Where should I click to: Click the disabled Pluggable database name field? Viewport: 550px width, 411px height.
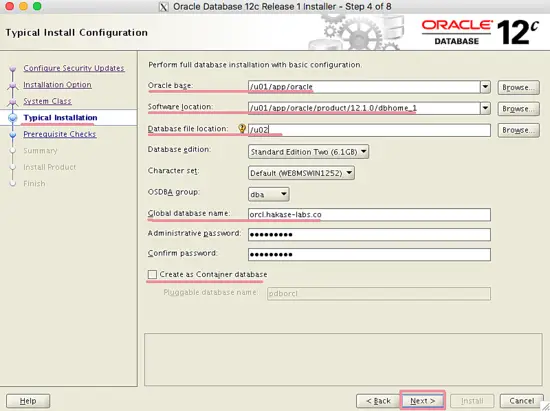(379, 294)
